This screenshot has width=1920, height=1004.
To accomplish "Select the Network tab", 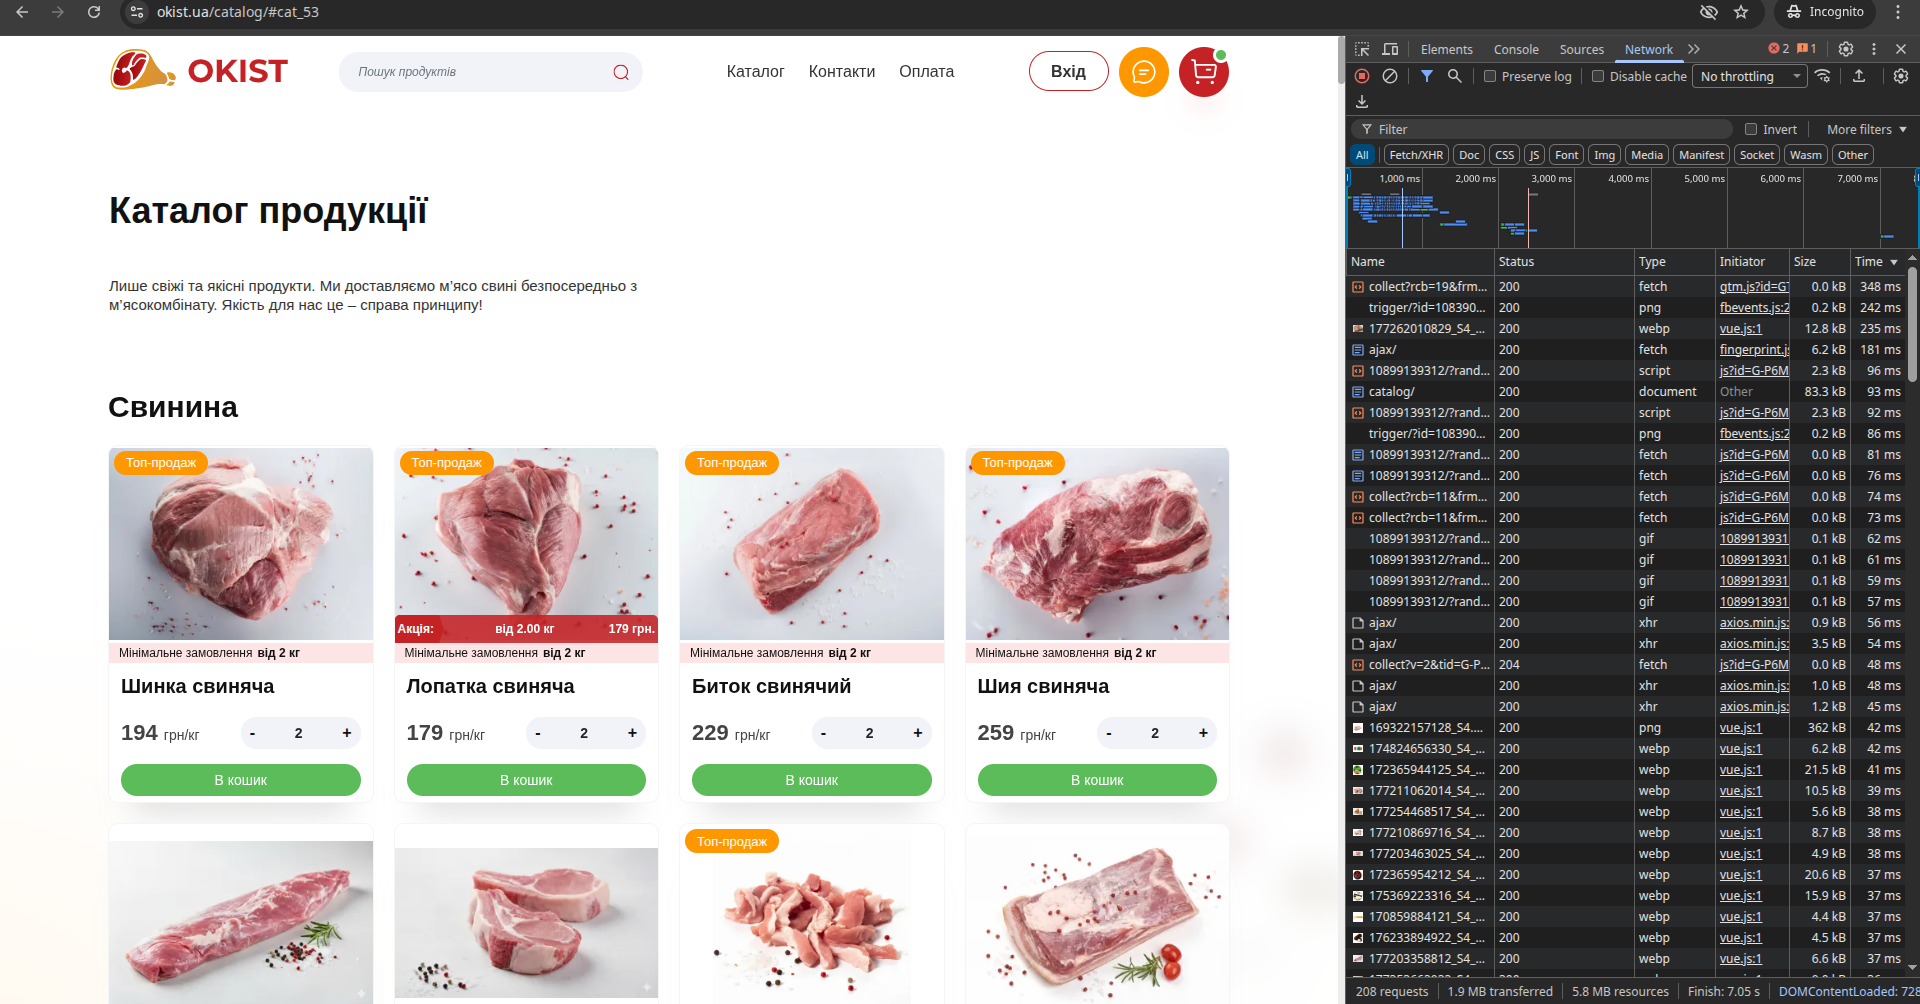I will click(1649, 49).
